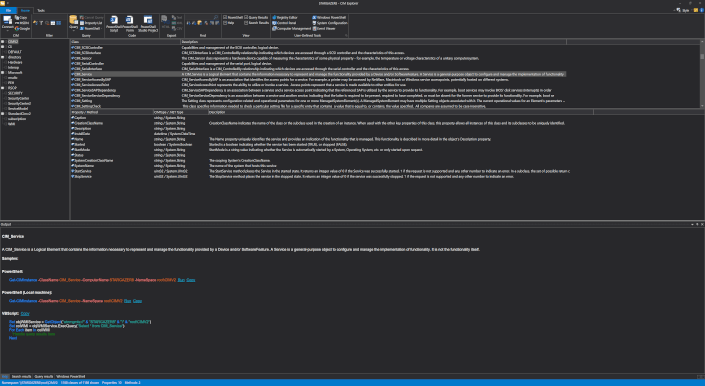Expand the Microsoft namespace node
This screenshot has height=386, width=705.
3,72
